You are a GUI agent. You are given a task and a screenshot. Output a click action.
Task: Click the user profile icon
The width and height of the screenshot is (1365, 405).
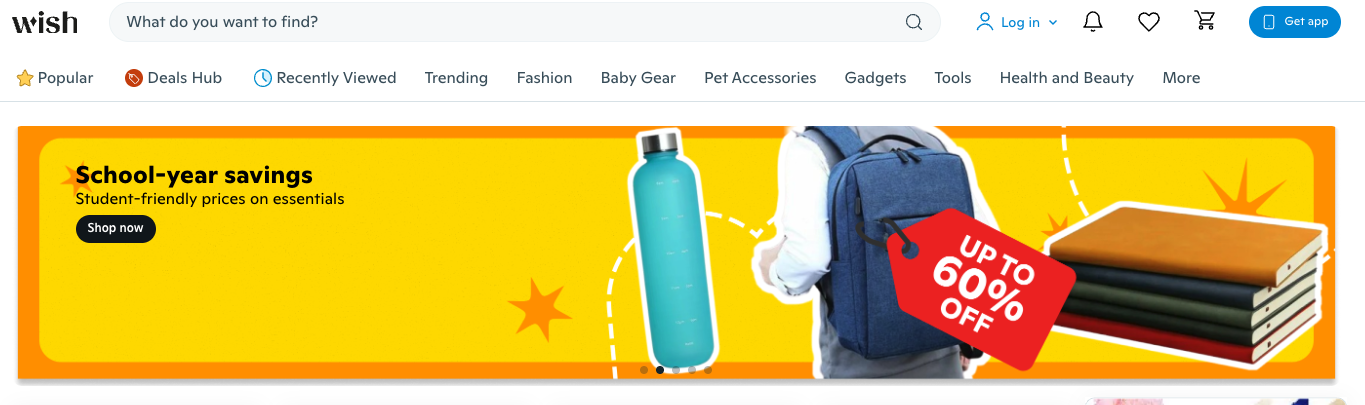(x=985, y=22)
